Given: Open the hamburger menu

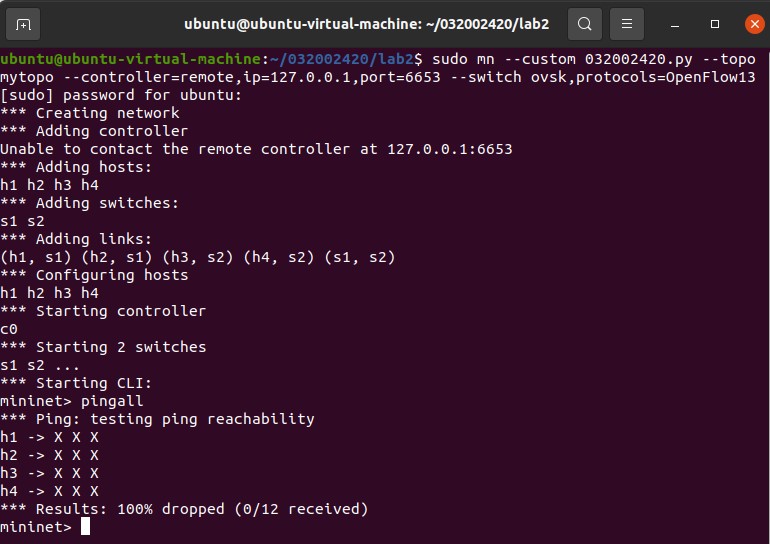Looking at the screenshot, I should (627, 24).
